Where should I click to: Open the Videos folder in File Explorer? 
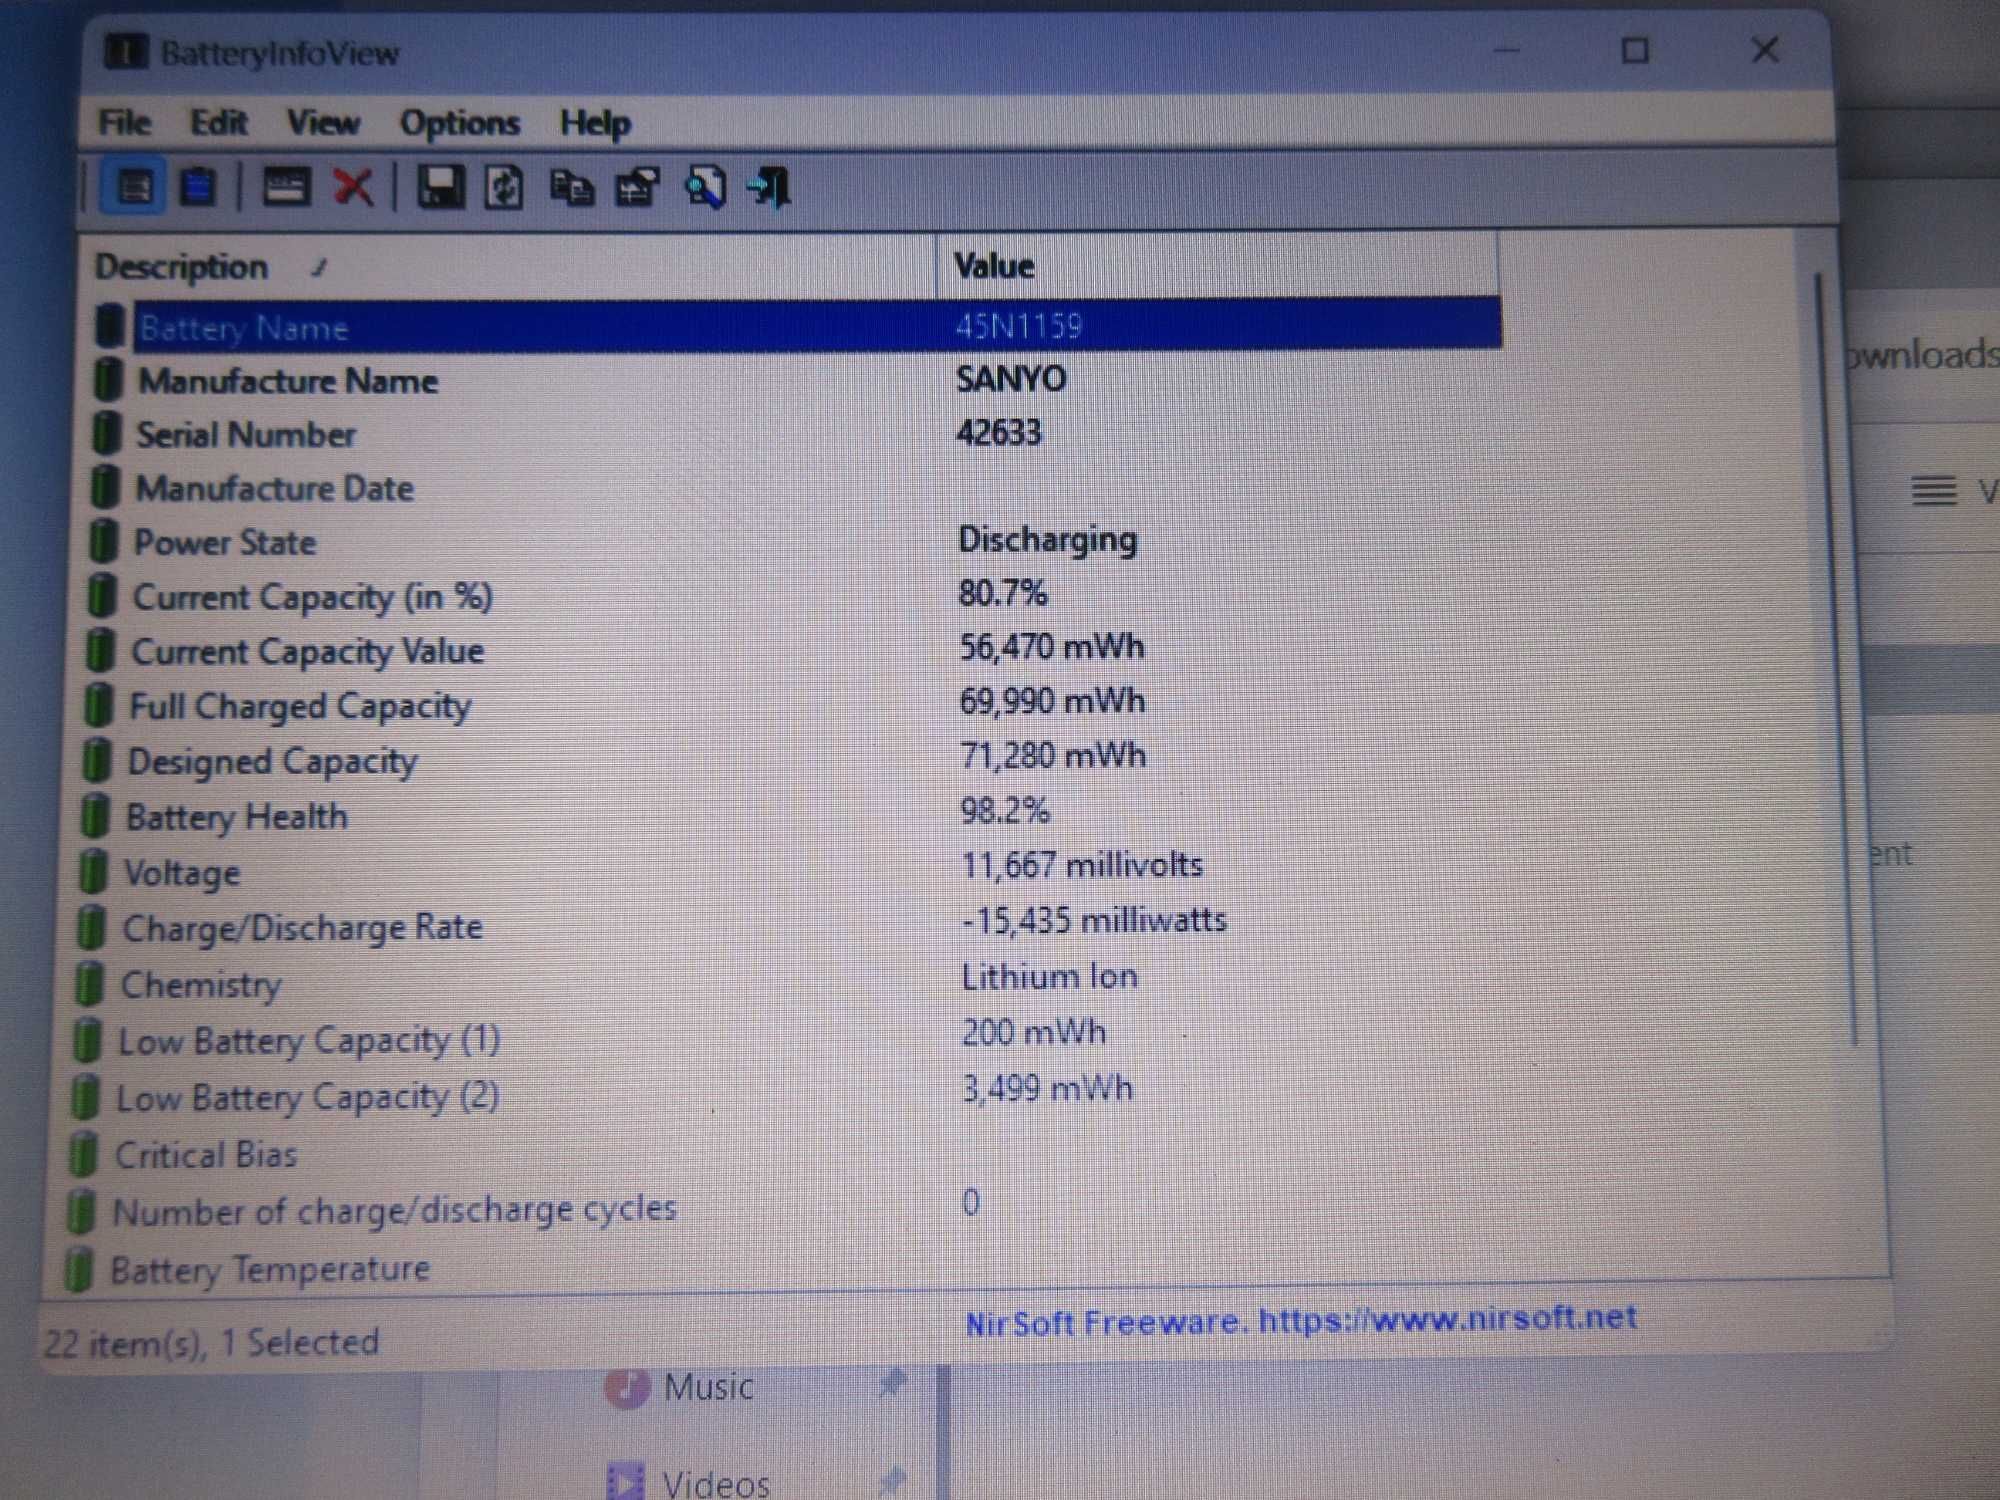(x=716, y=1483)
